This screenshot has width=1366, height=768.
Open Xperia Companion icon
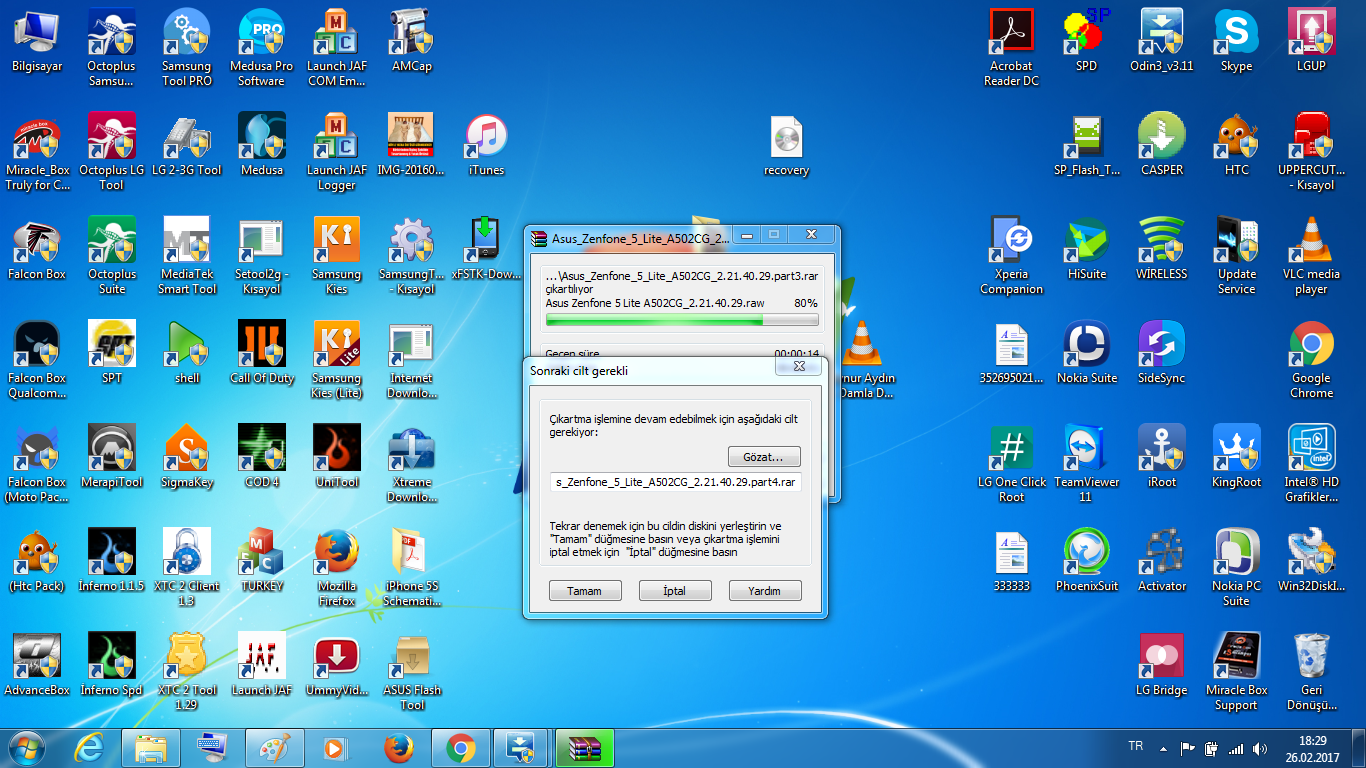pos(1012,257)
